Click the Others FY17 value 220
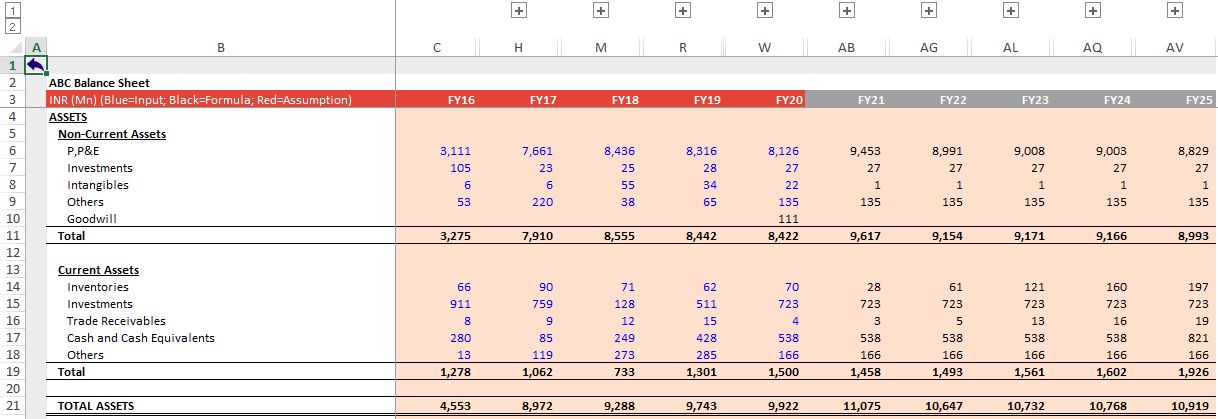The height and width of the screenshot is (419, 1218). click(543, 202)
